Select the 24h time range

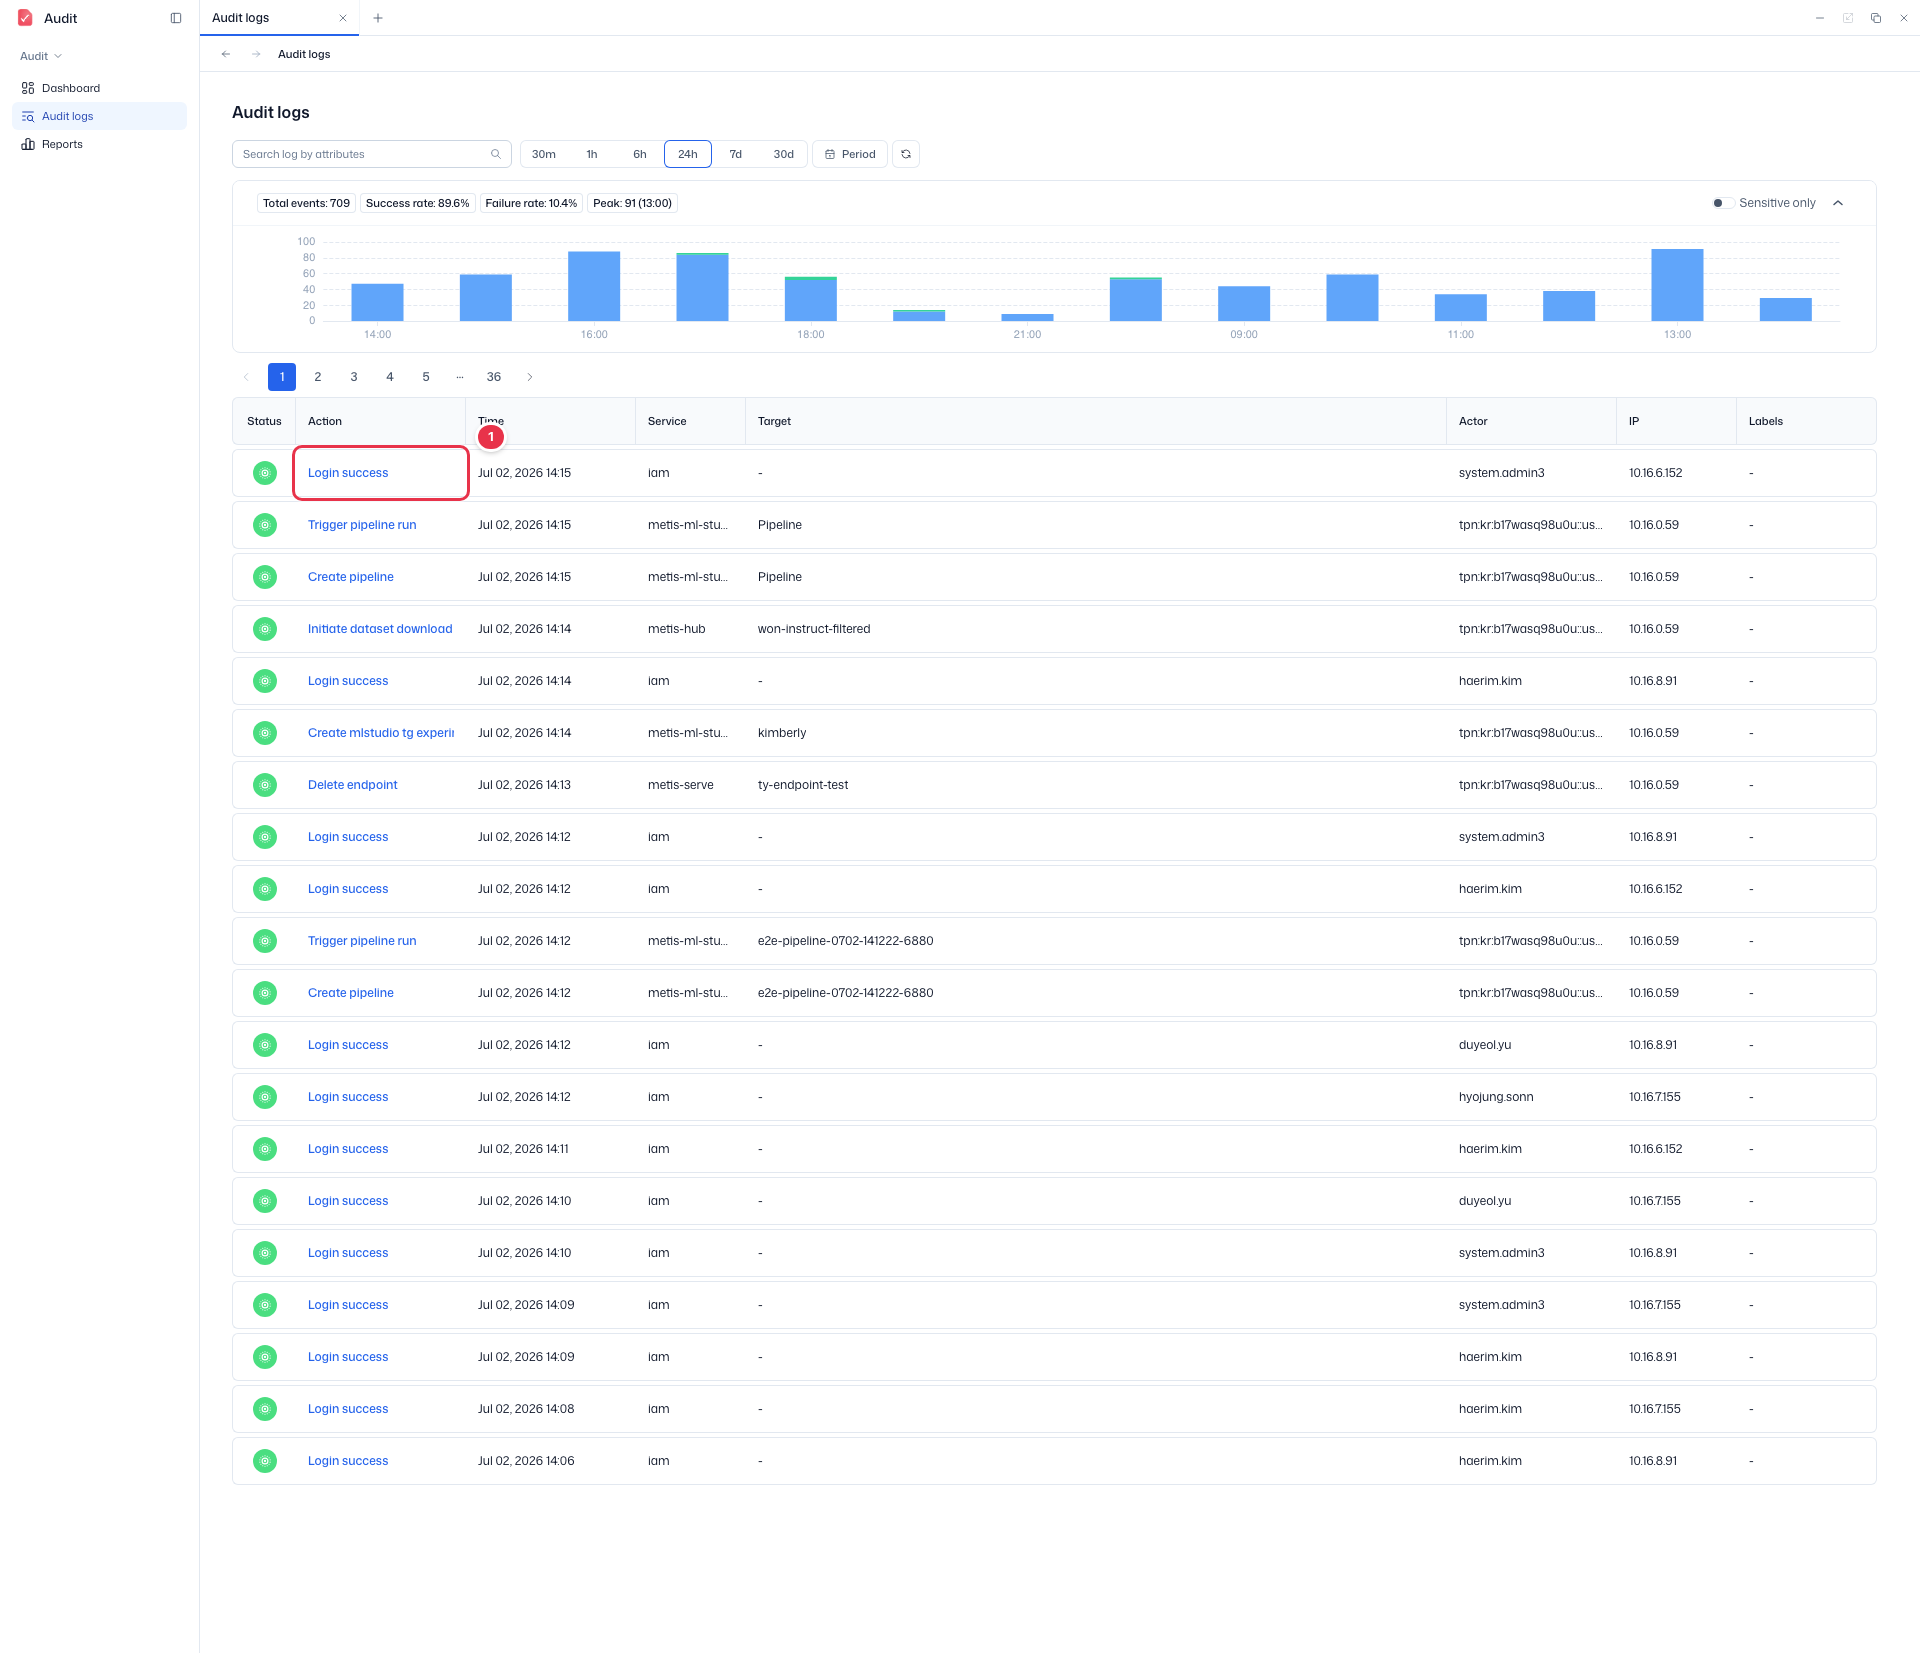click(x=688, y=154)
